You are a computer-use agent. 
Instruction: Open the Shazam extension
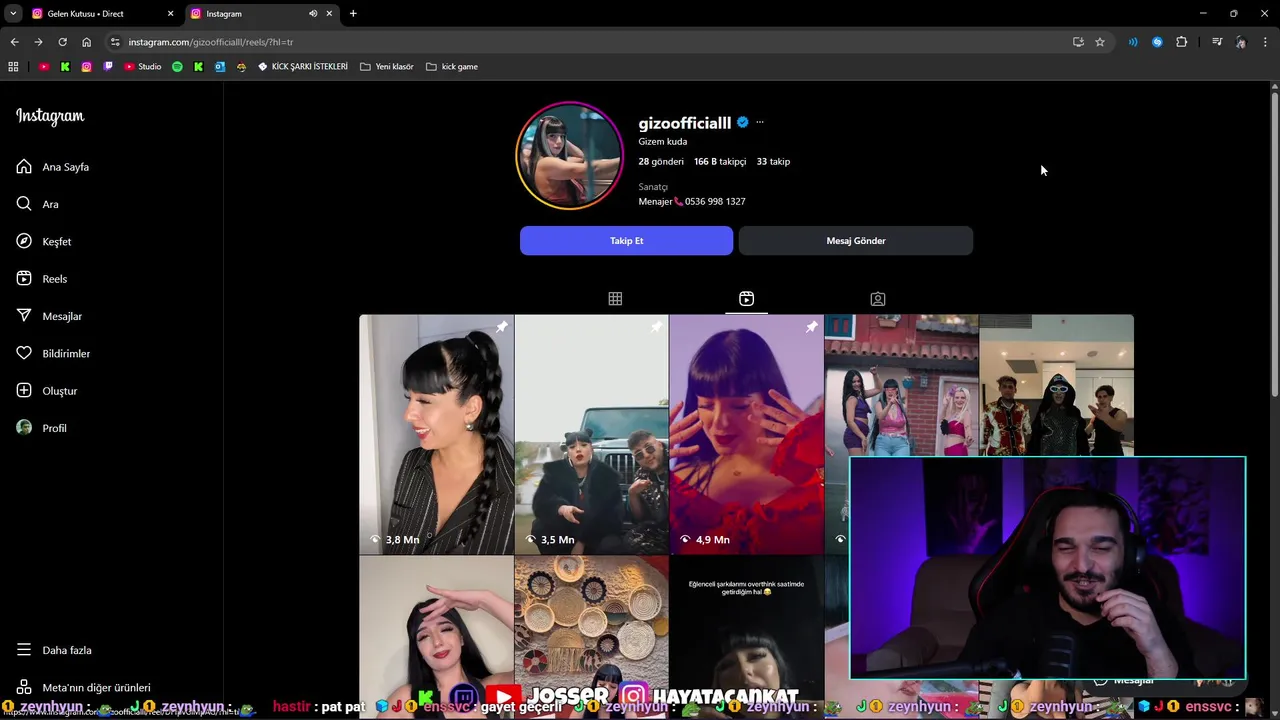pyautogui.click(x=1157, y=42)
